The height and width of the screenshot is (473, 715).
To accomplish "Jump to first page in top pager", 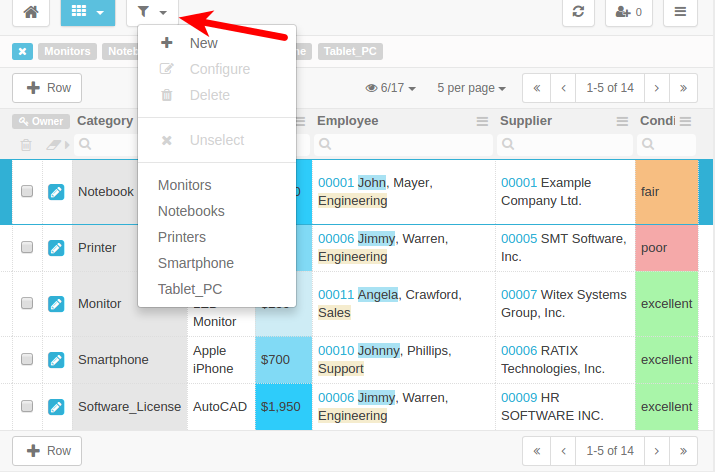I will (537, 88).
